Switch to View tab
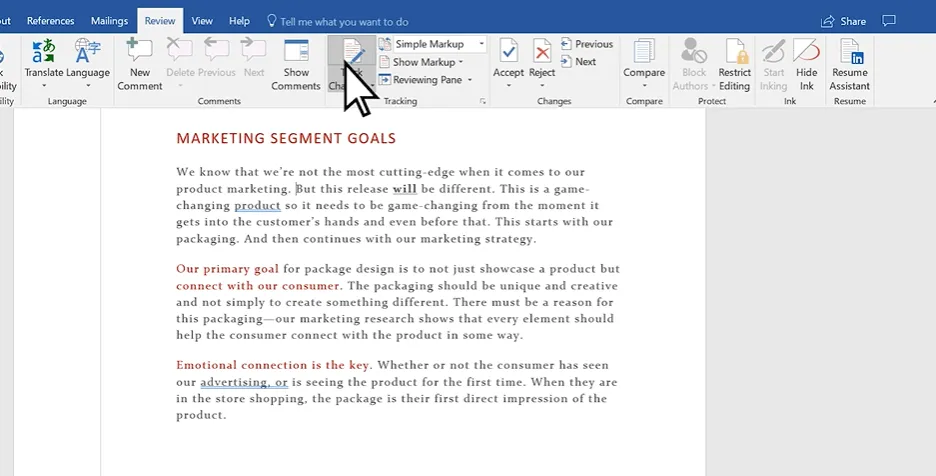Viewport: 936px width, 476px height. (202, 21)
